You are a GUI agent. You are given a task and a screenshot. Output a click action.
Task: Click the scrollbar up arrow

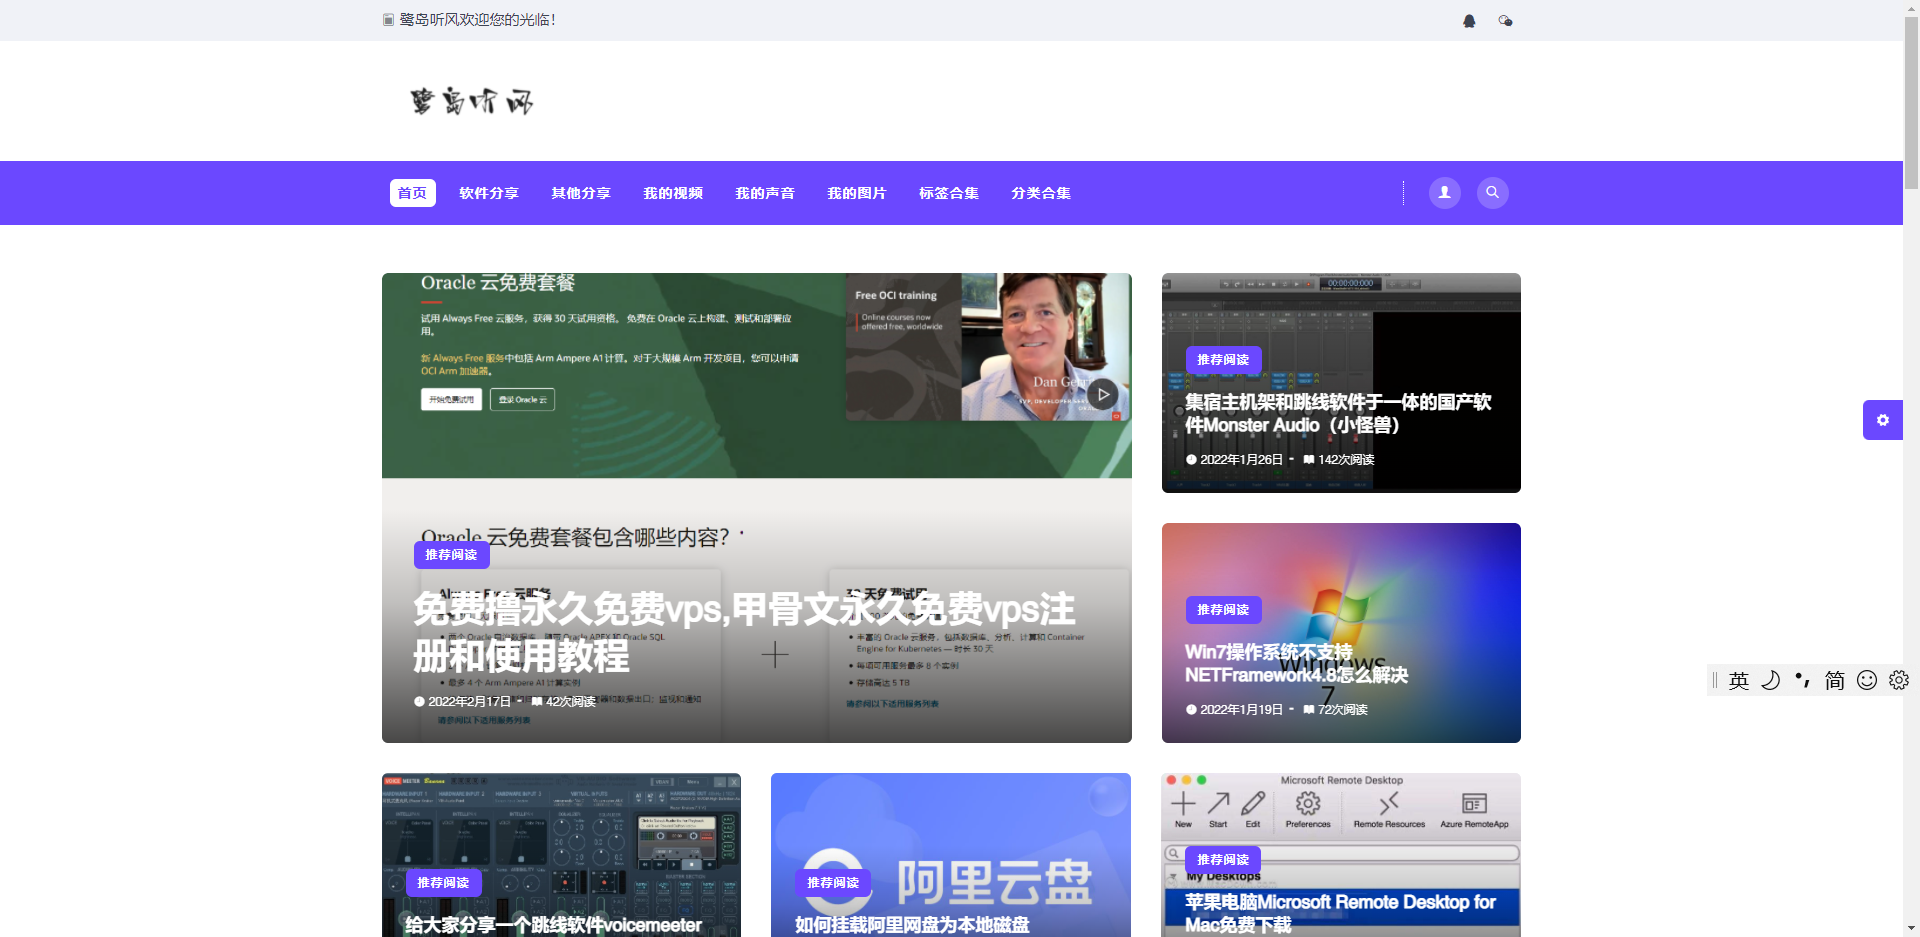tap(1911, 8)
